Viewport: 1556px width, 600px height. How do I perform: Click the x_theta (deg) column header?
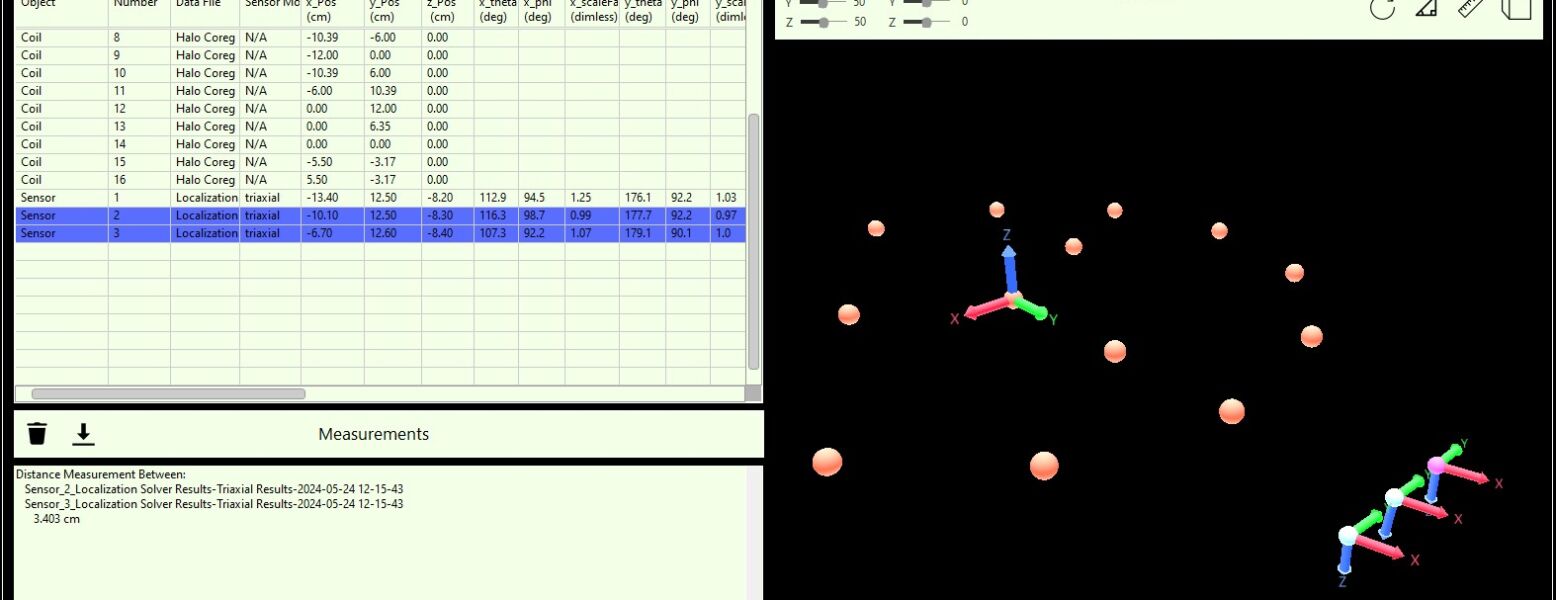click(496, 11)
